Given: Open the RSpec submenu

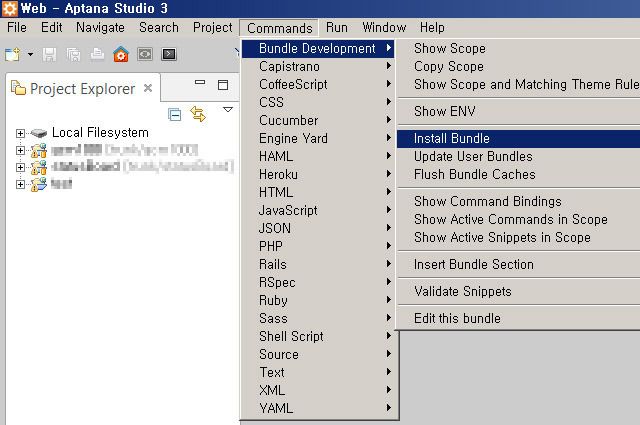Looking at the screenshot, I should pyautogui.click(x=318, y=282).
